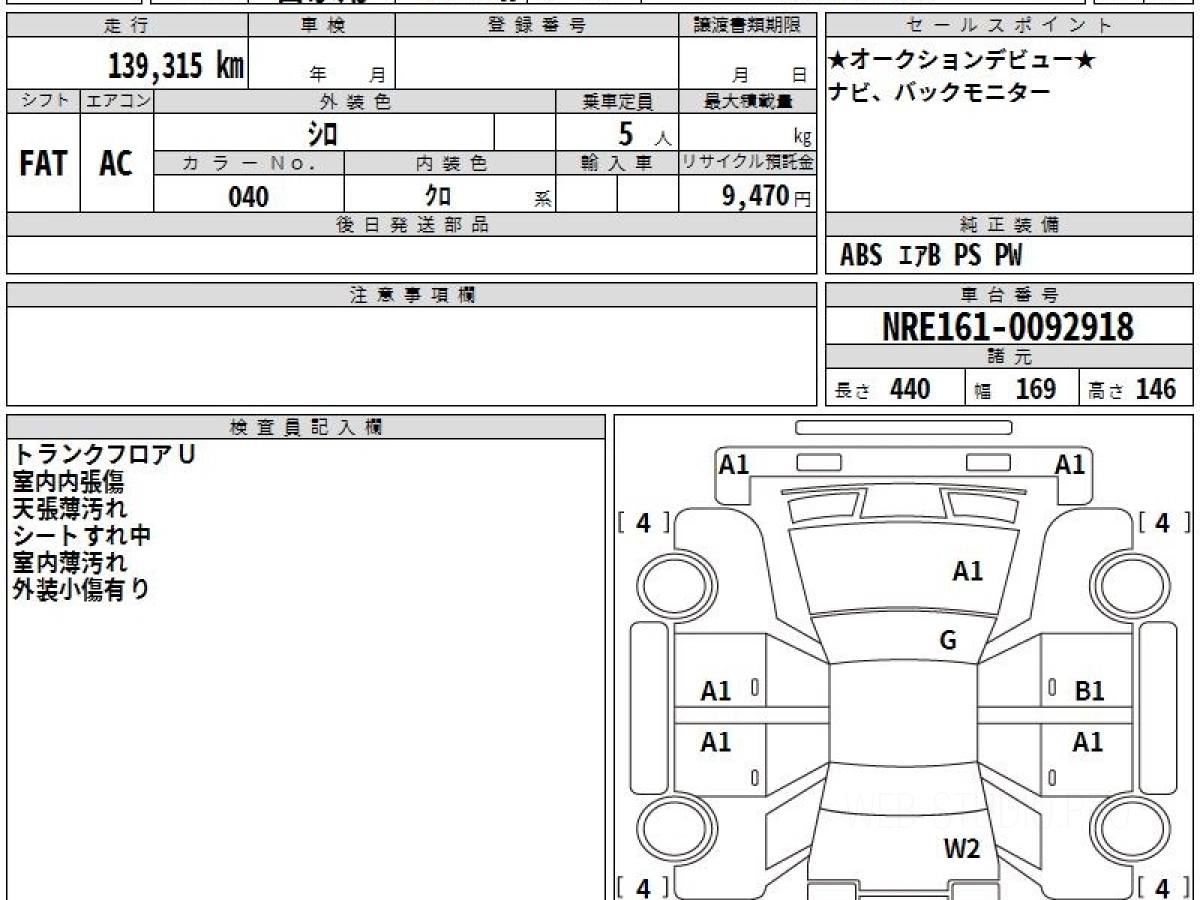Click the A1 mark directly below B1
Screen dimensions: 1200x900
click(x=1088, y=742)
